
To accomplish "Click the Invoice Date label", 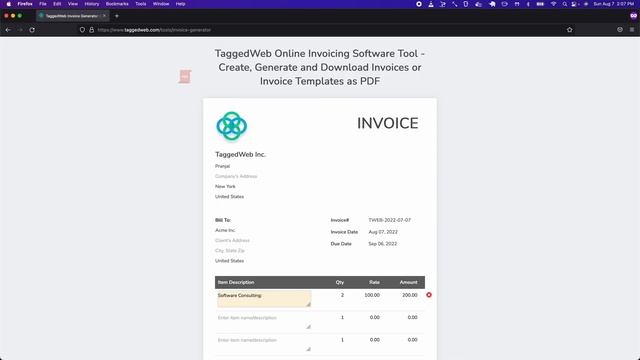I will (344, 232).
